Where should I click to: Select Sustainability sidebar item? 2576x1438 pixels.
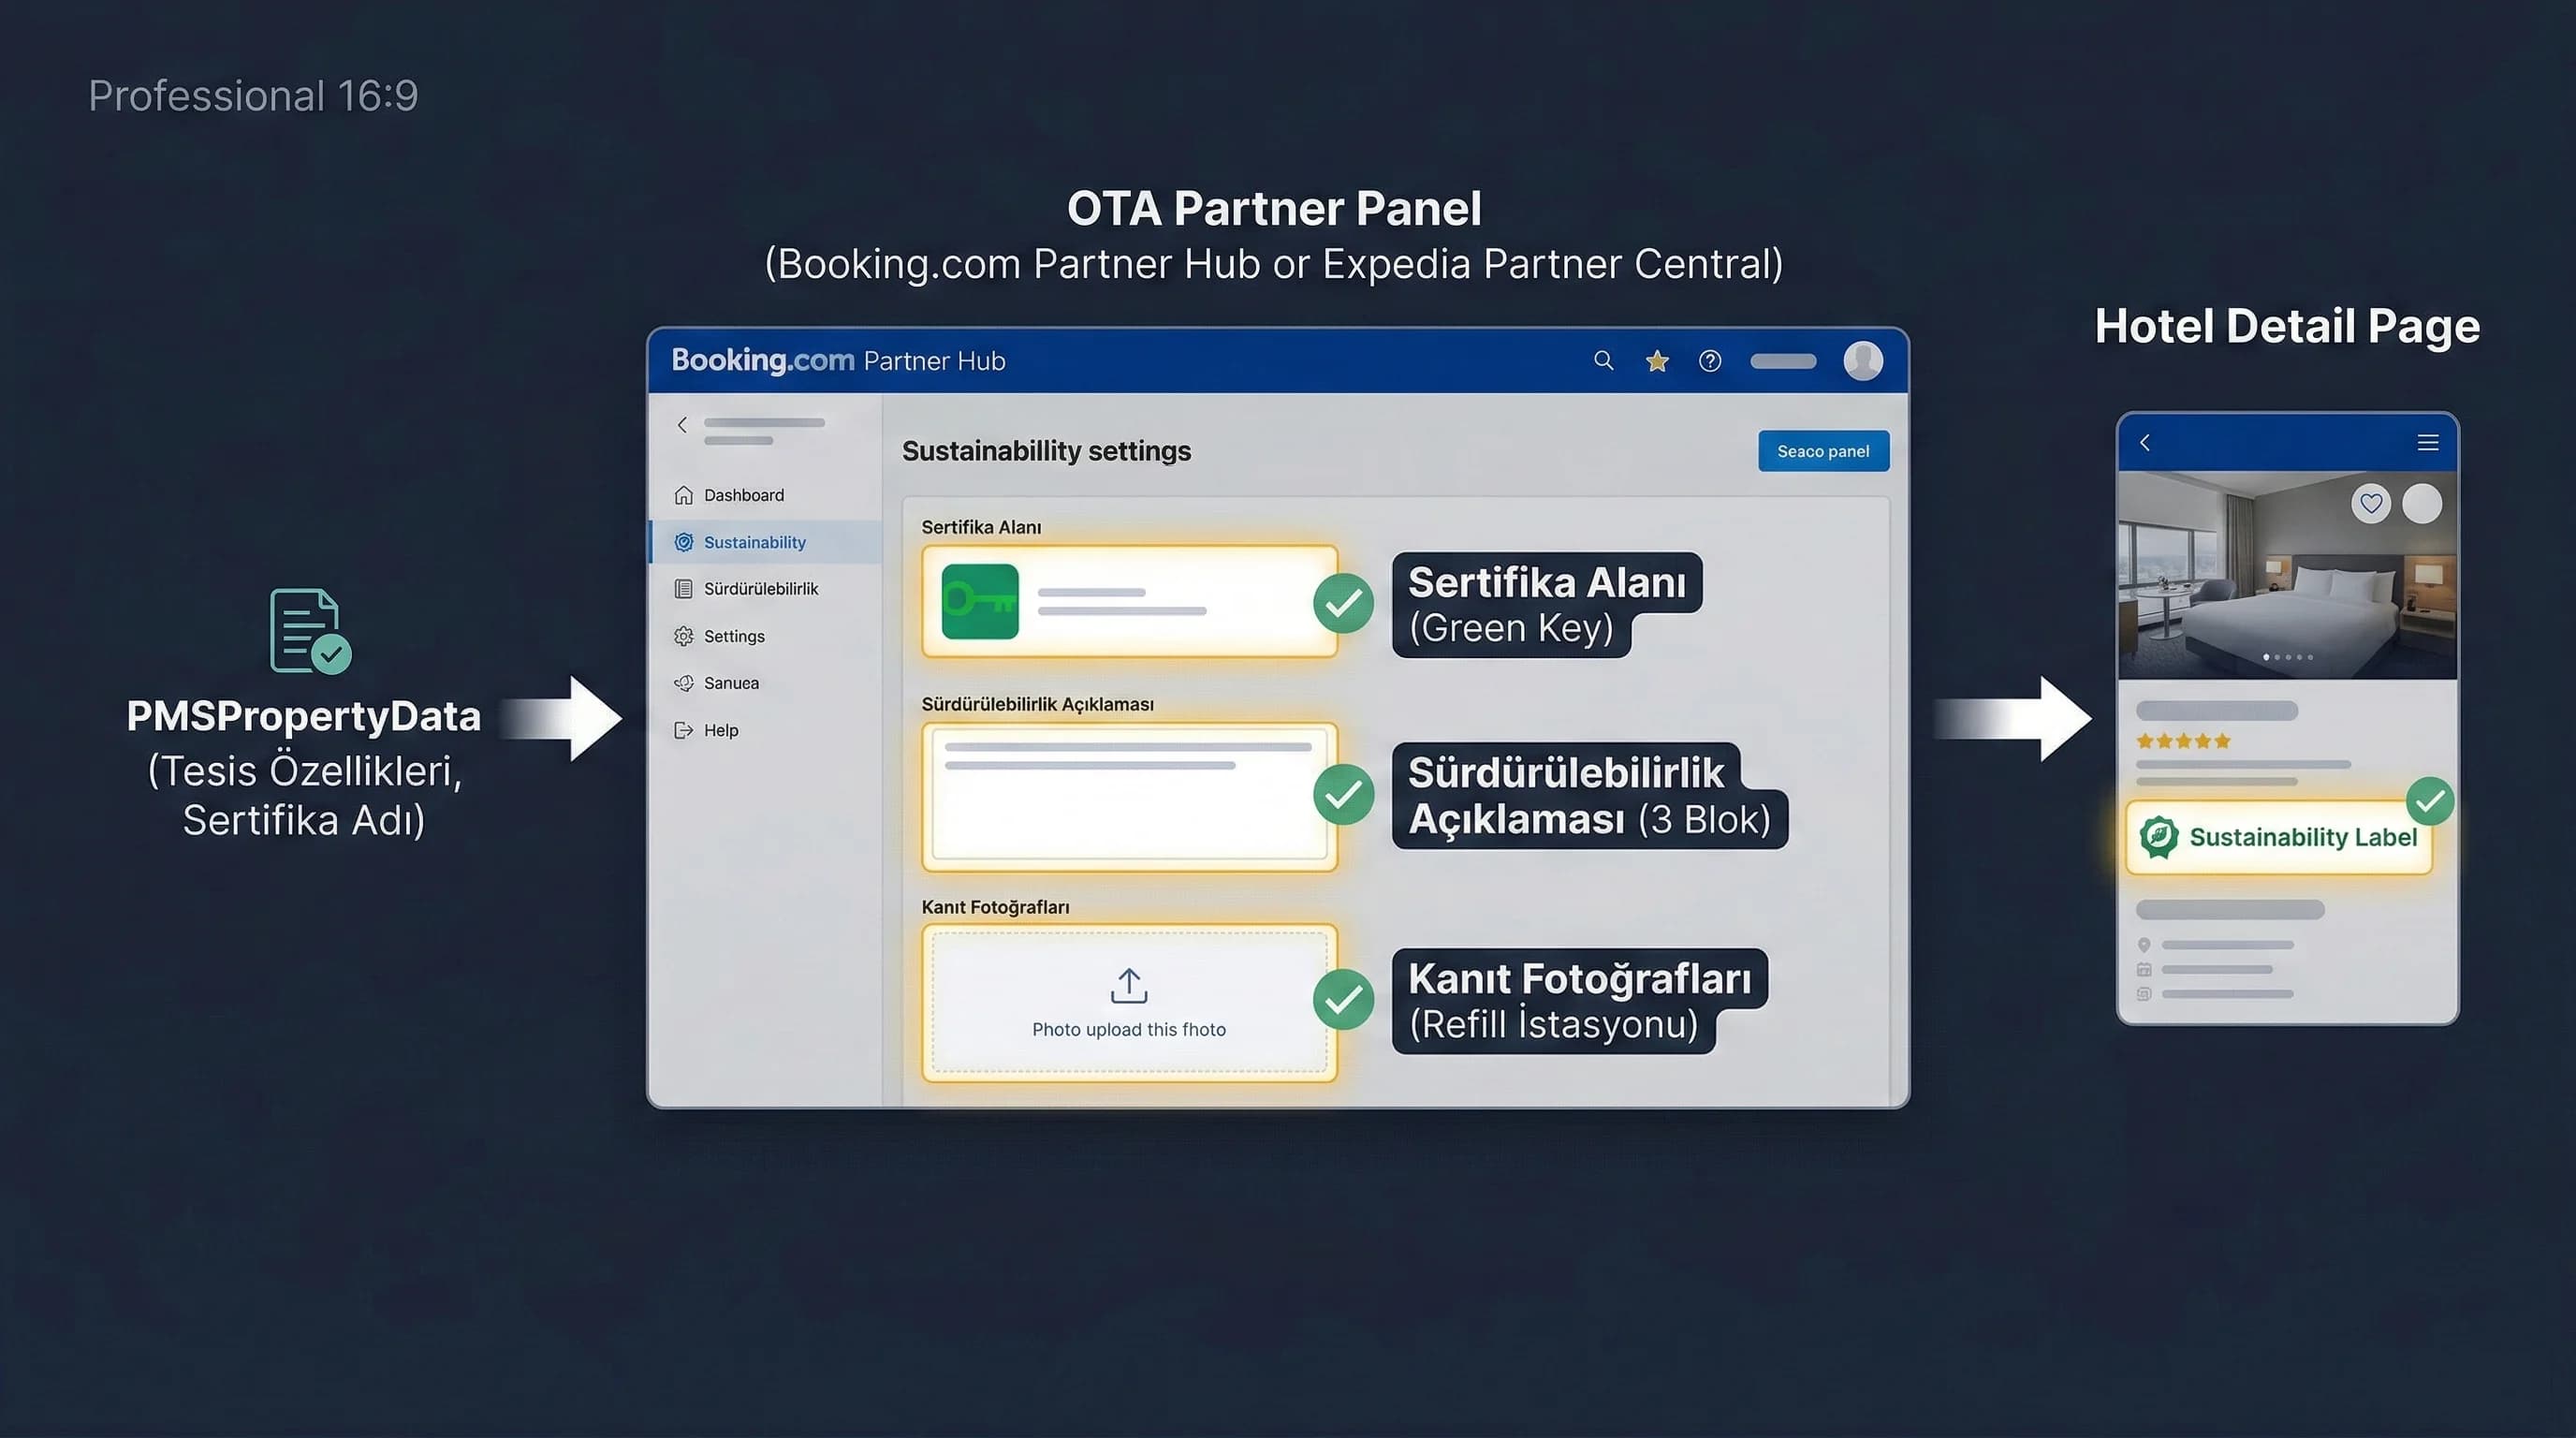(765, 542)
